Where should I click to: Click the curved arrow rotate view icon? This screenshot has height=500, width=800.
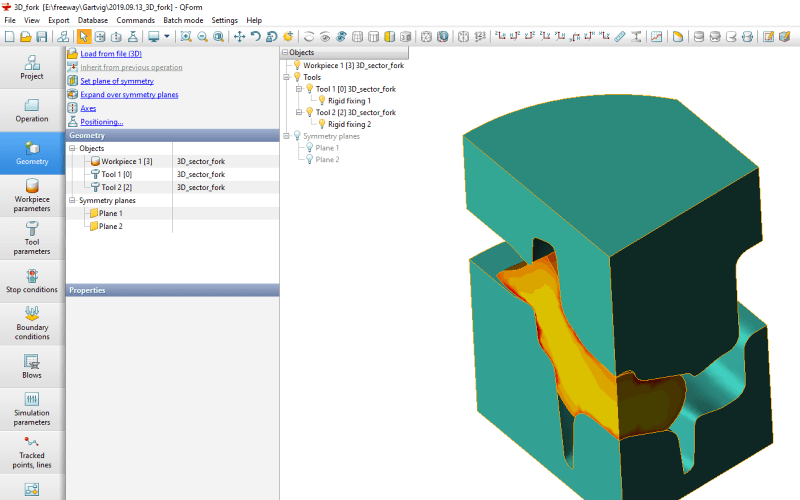click(256, 36)
